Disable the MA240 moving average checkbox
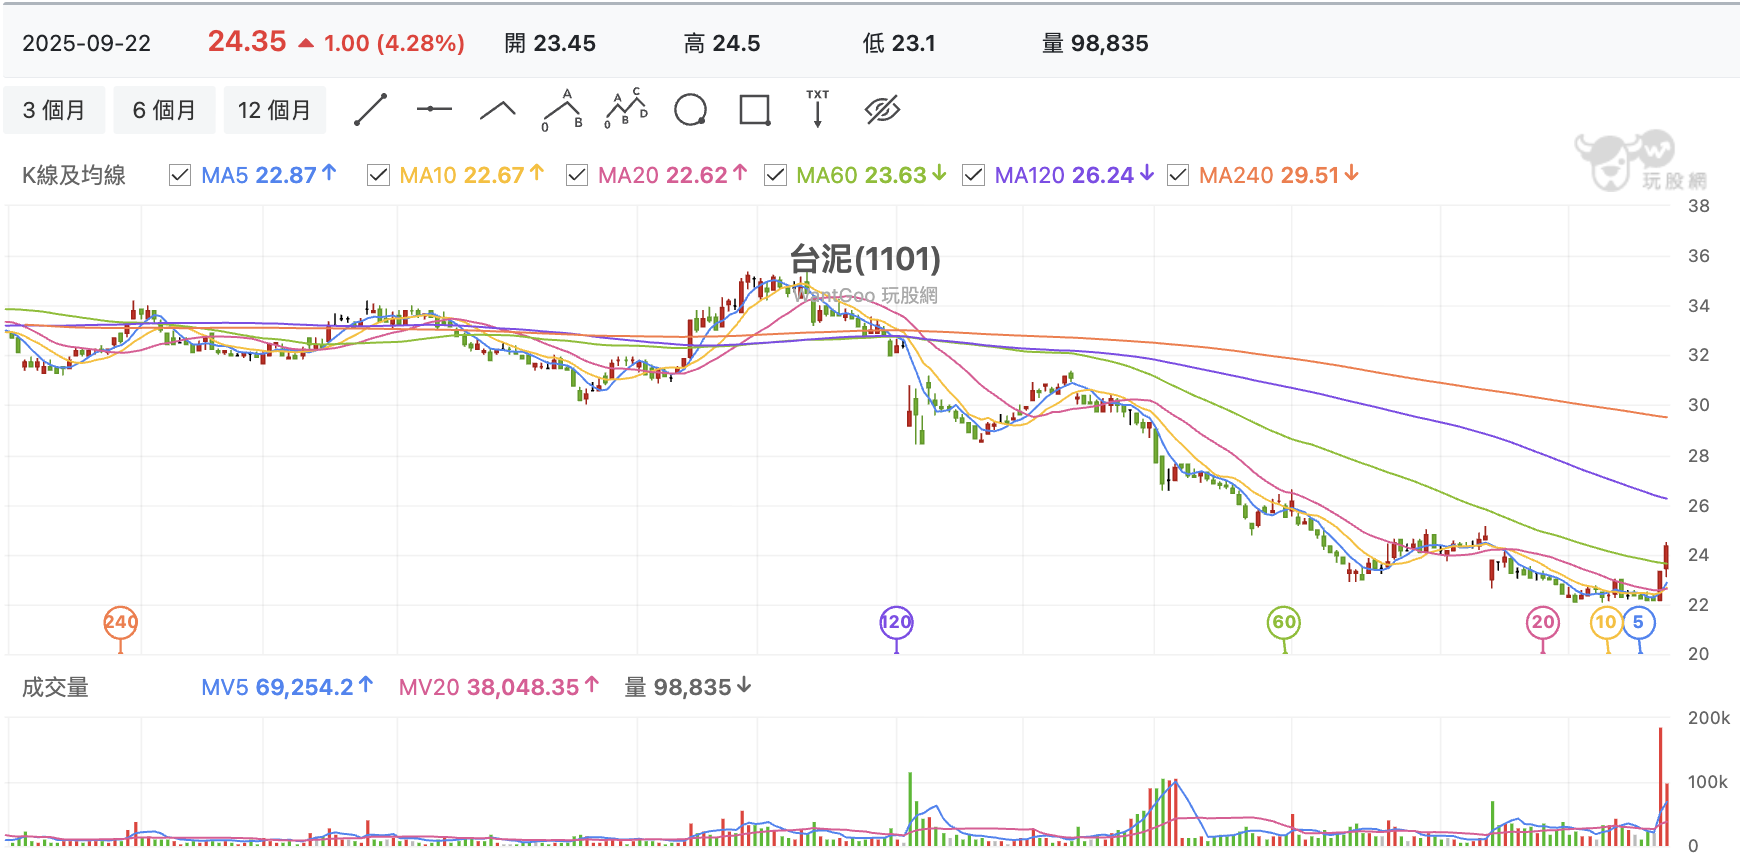Viewport: 1740px width, 858px height. pyautogui.click(x=1178, y=175)
